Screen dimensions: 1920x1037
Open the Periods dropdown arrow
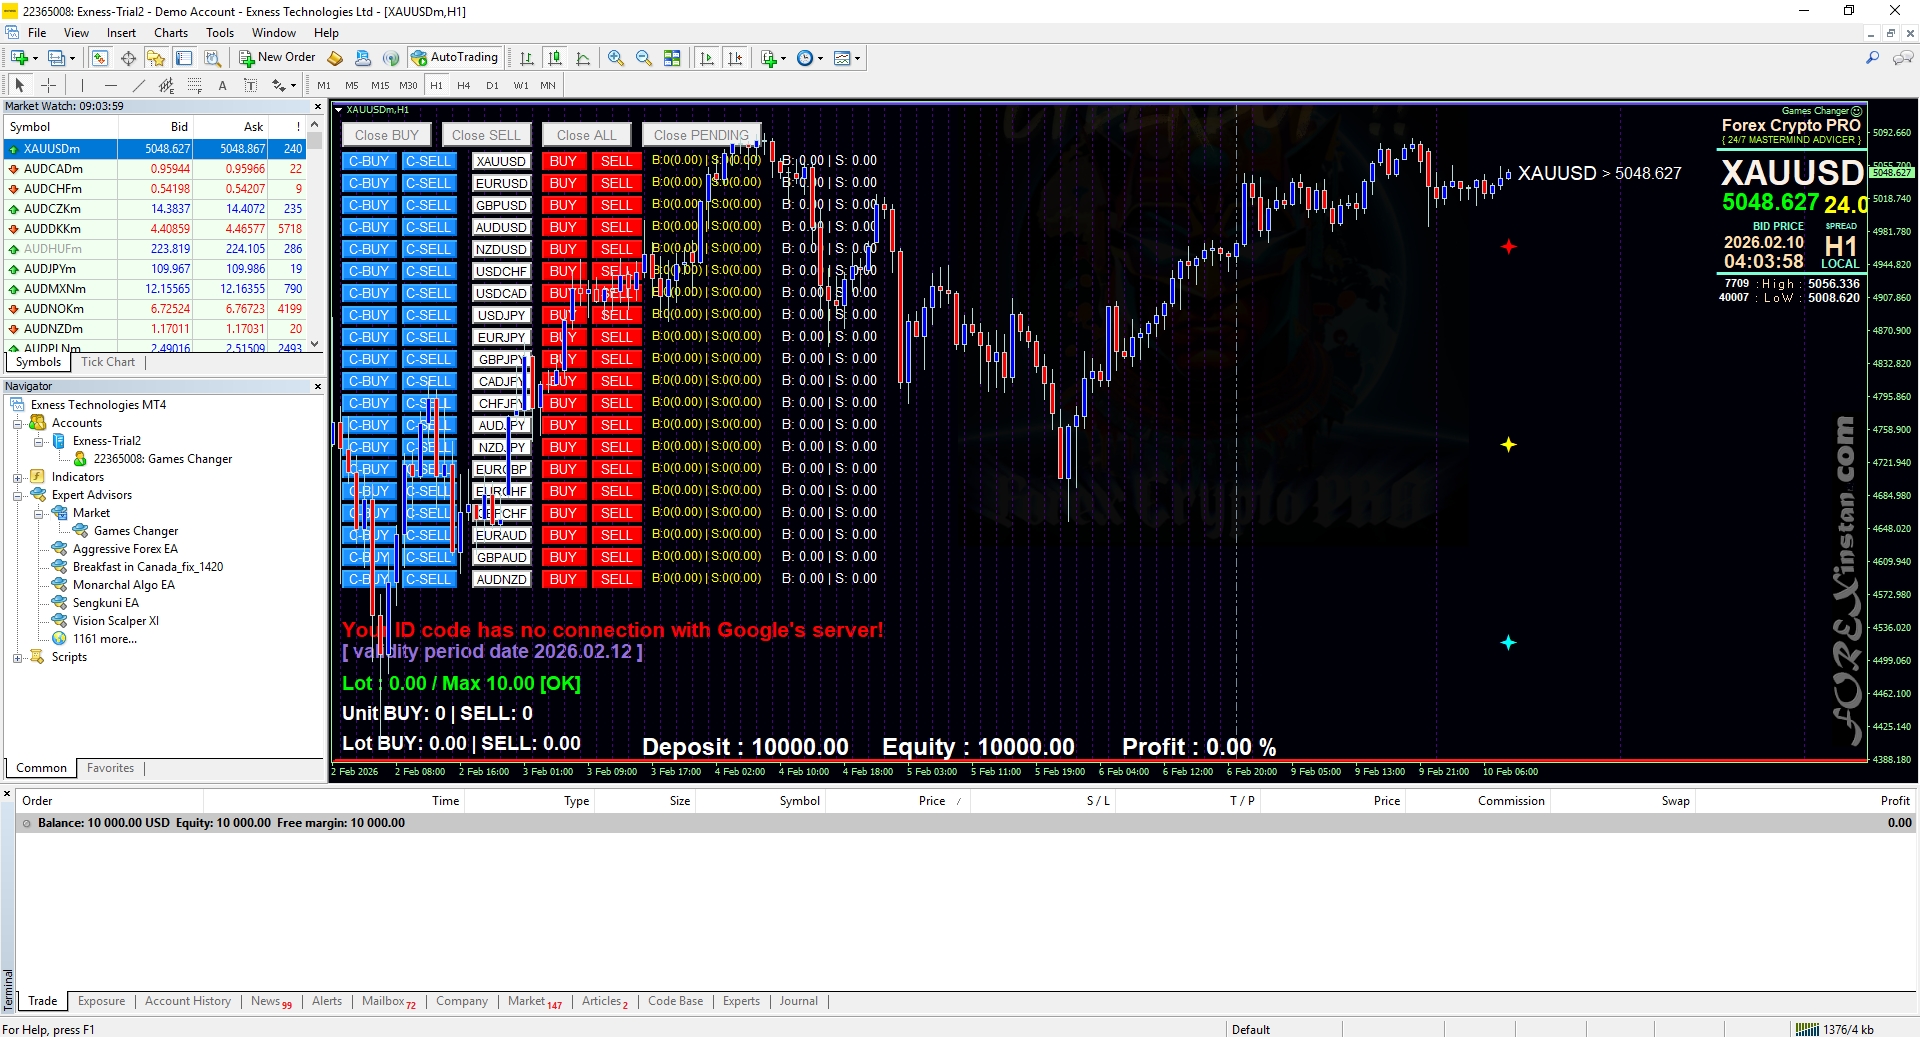820,58
